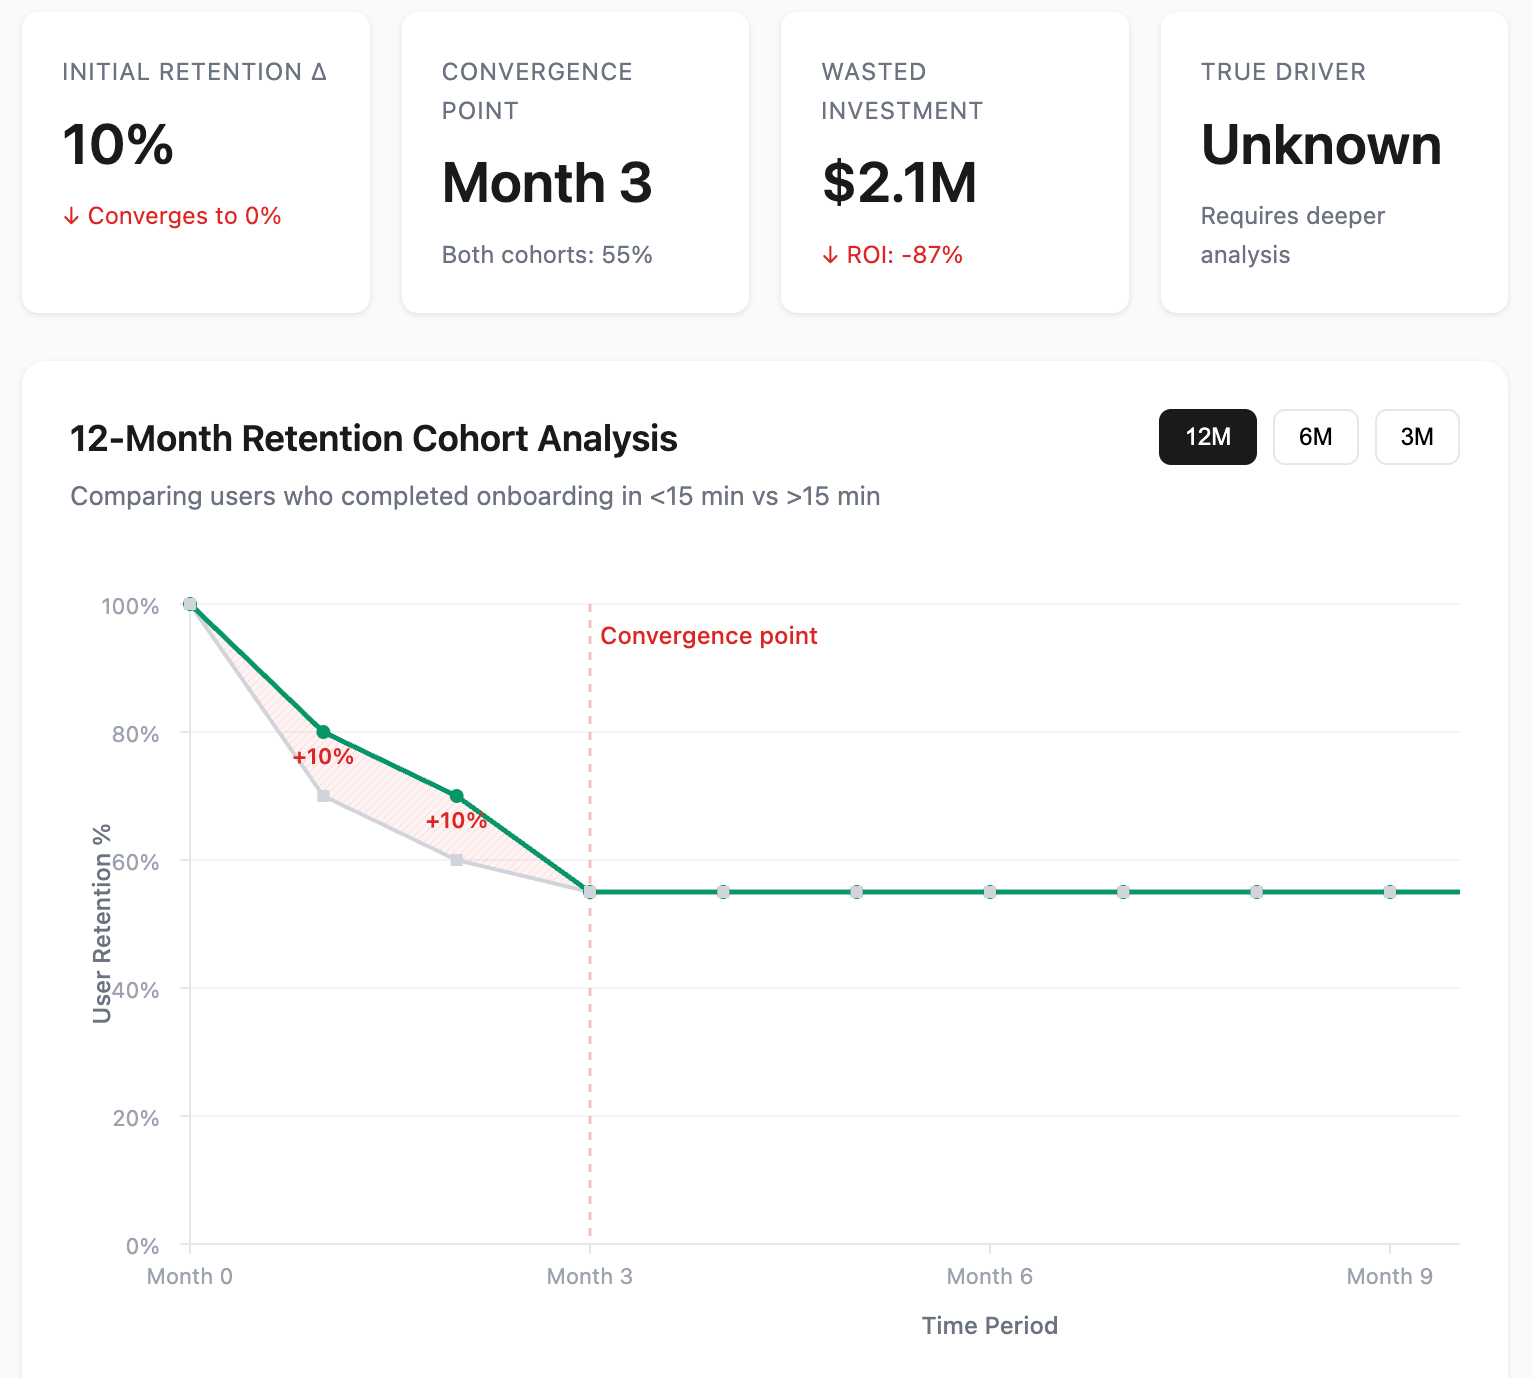This screenshot has height=1378, width=1532.
Task: Click the 'Month 3' headline value
Action: coord(547,183)
